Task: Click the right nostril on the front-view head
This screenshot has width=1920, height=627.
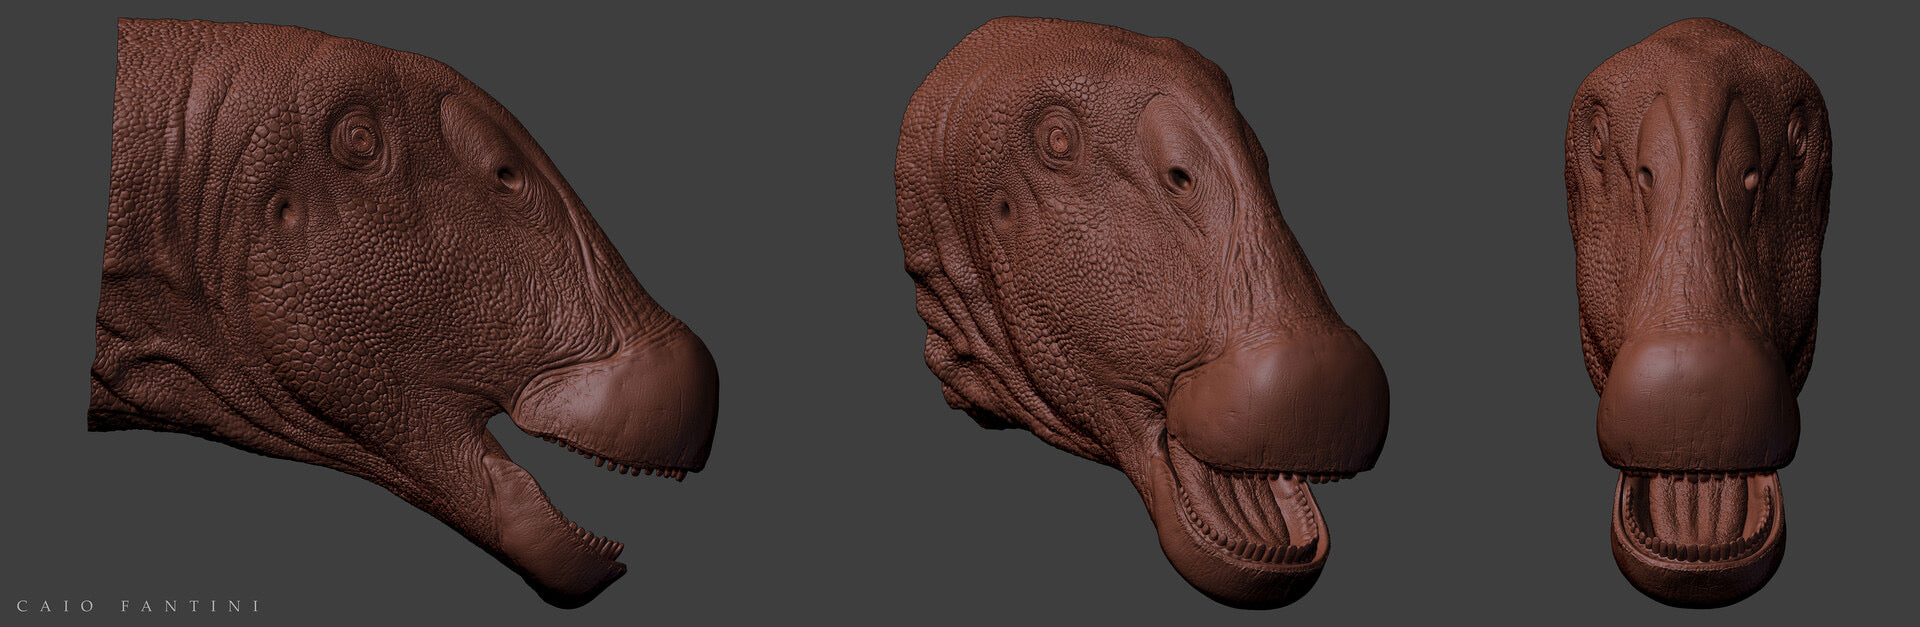Action: (1753, 178)
